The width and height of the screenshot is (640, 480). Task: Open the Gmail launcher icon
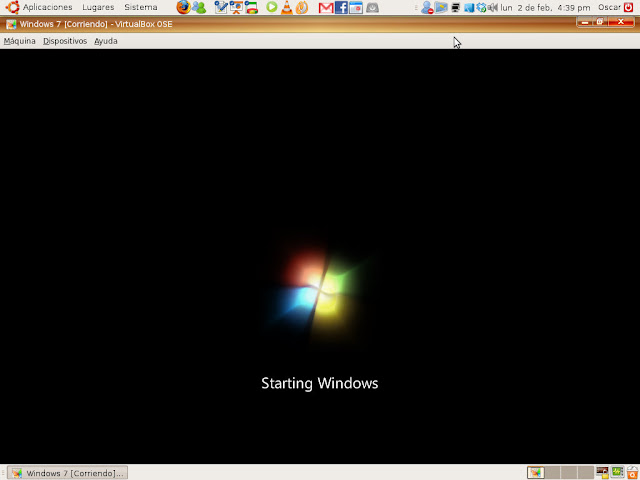coord(326,8)
